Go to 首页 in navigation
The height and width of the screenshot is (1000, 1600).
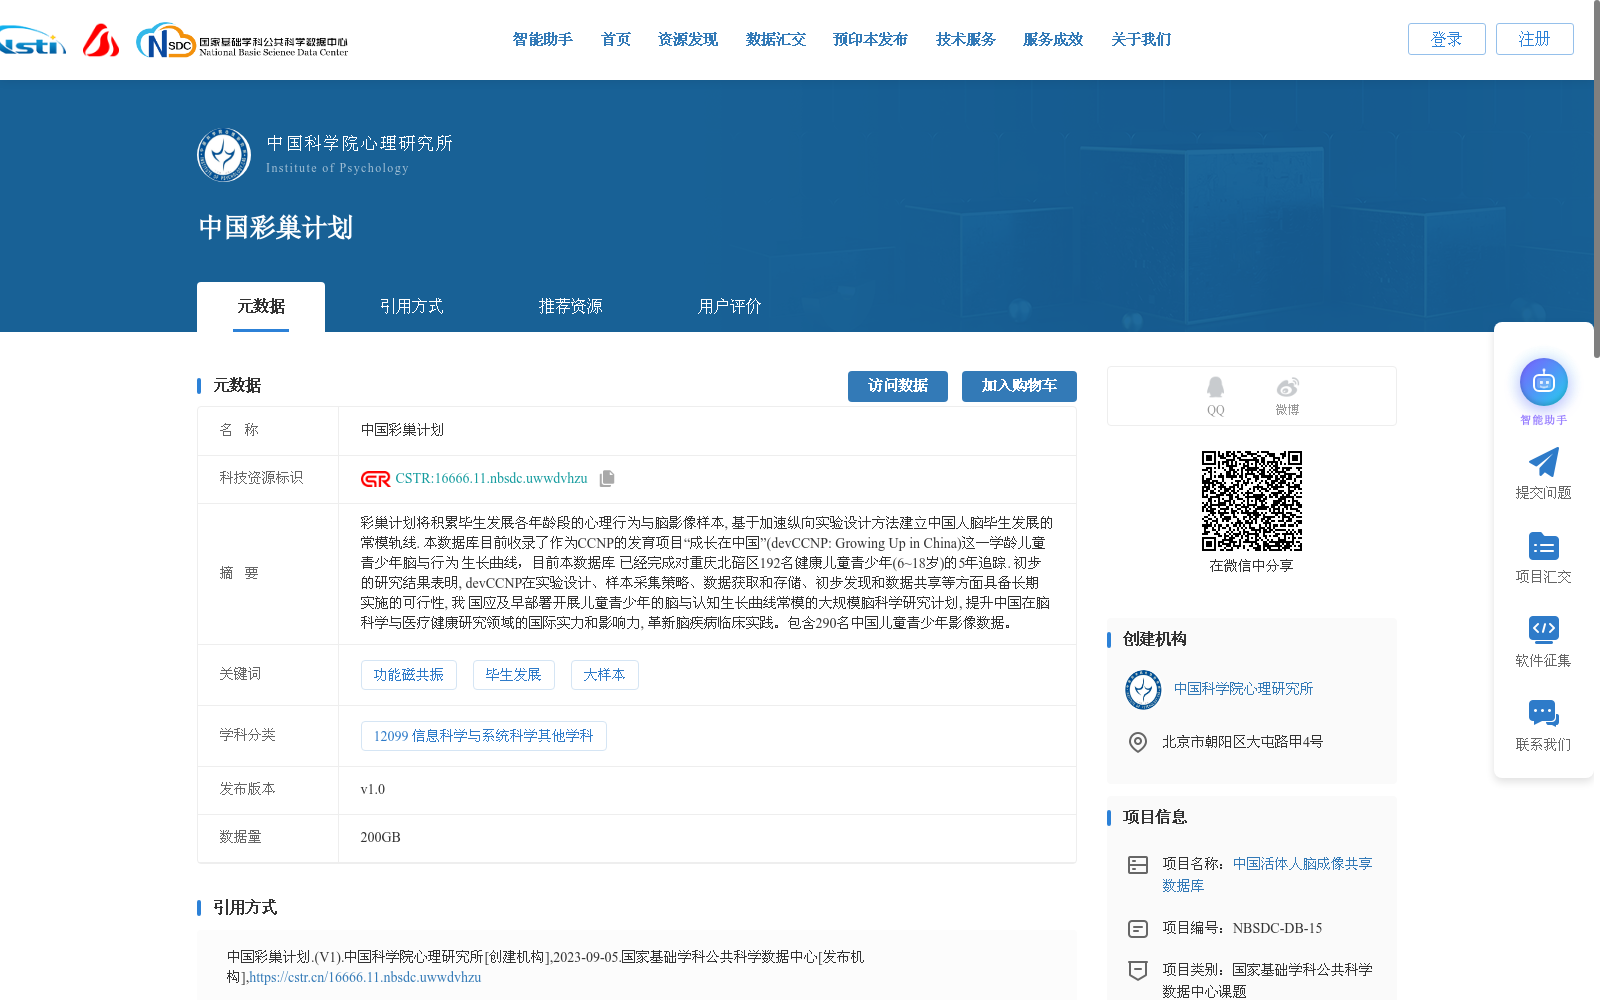point(616,40)
